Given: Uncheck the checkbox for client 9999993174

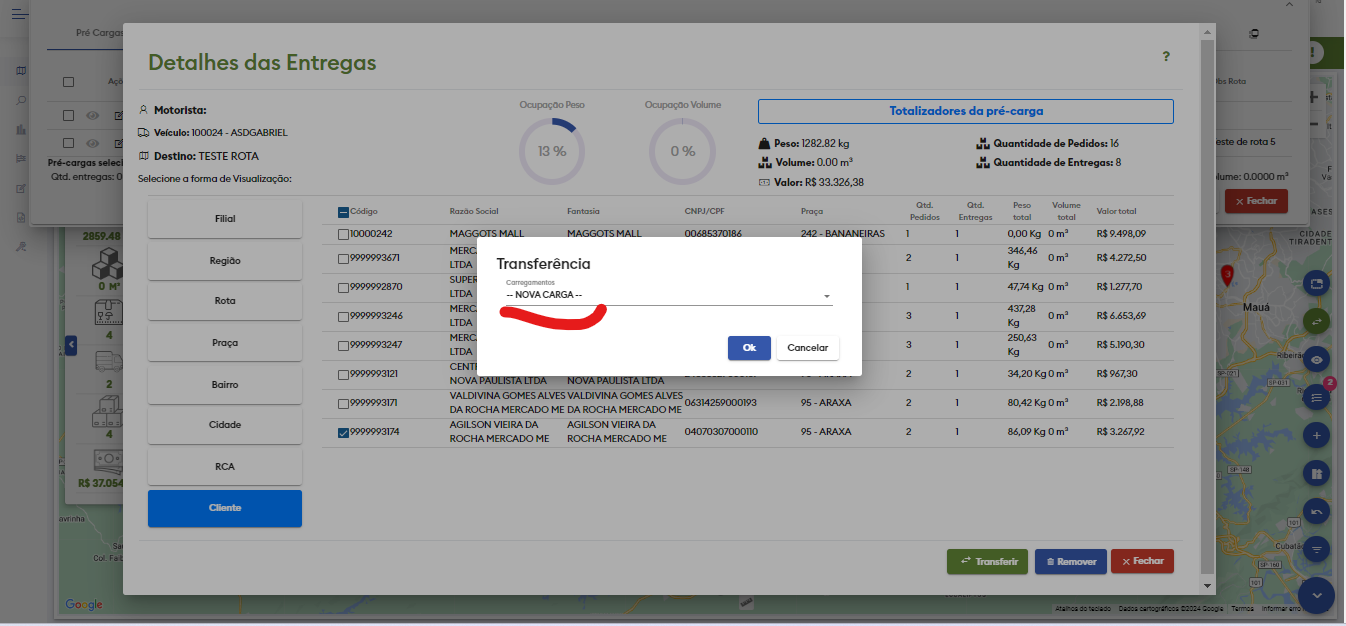Looking at the screenshot, I should click(344, 432).
